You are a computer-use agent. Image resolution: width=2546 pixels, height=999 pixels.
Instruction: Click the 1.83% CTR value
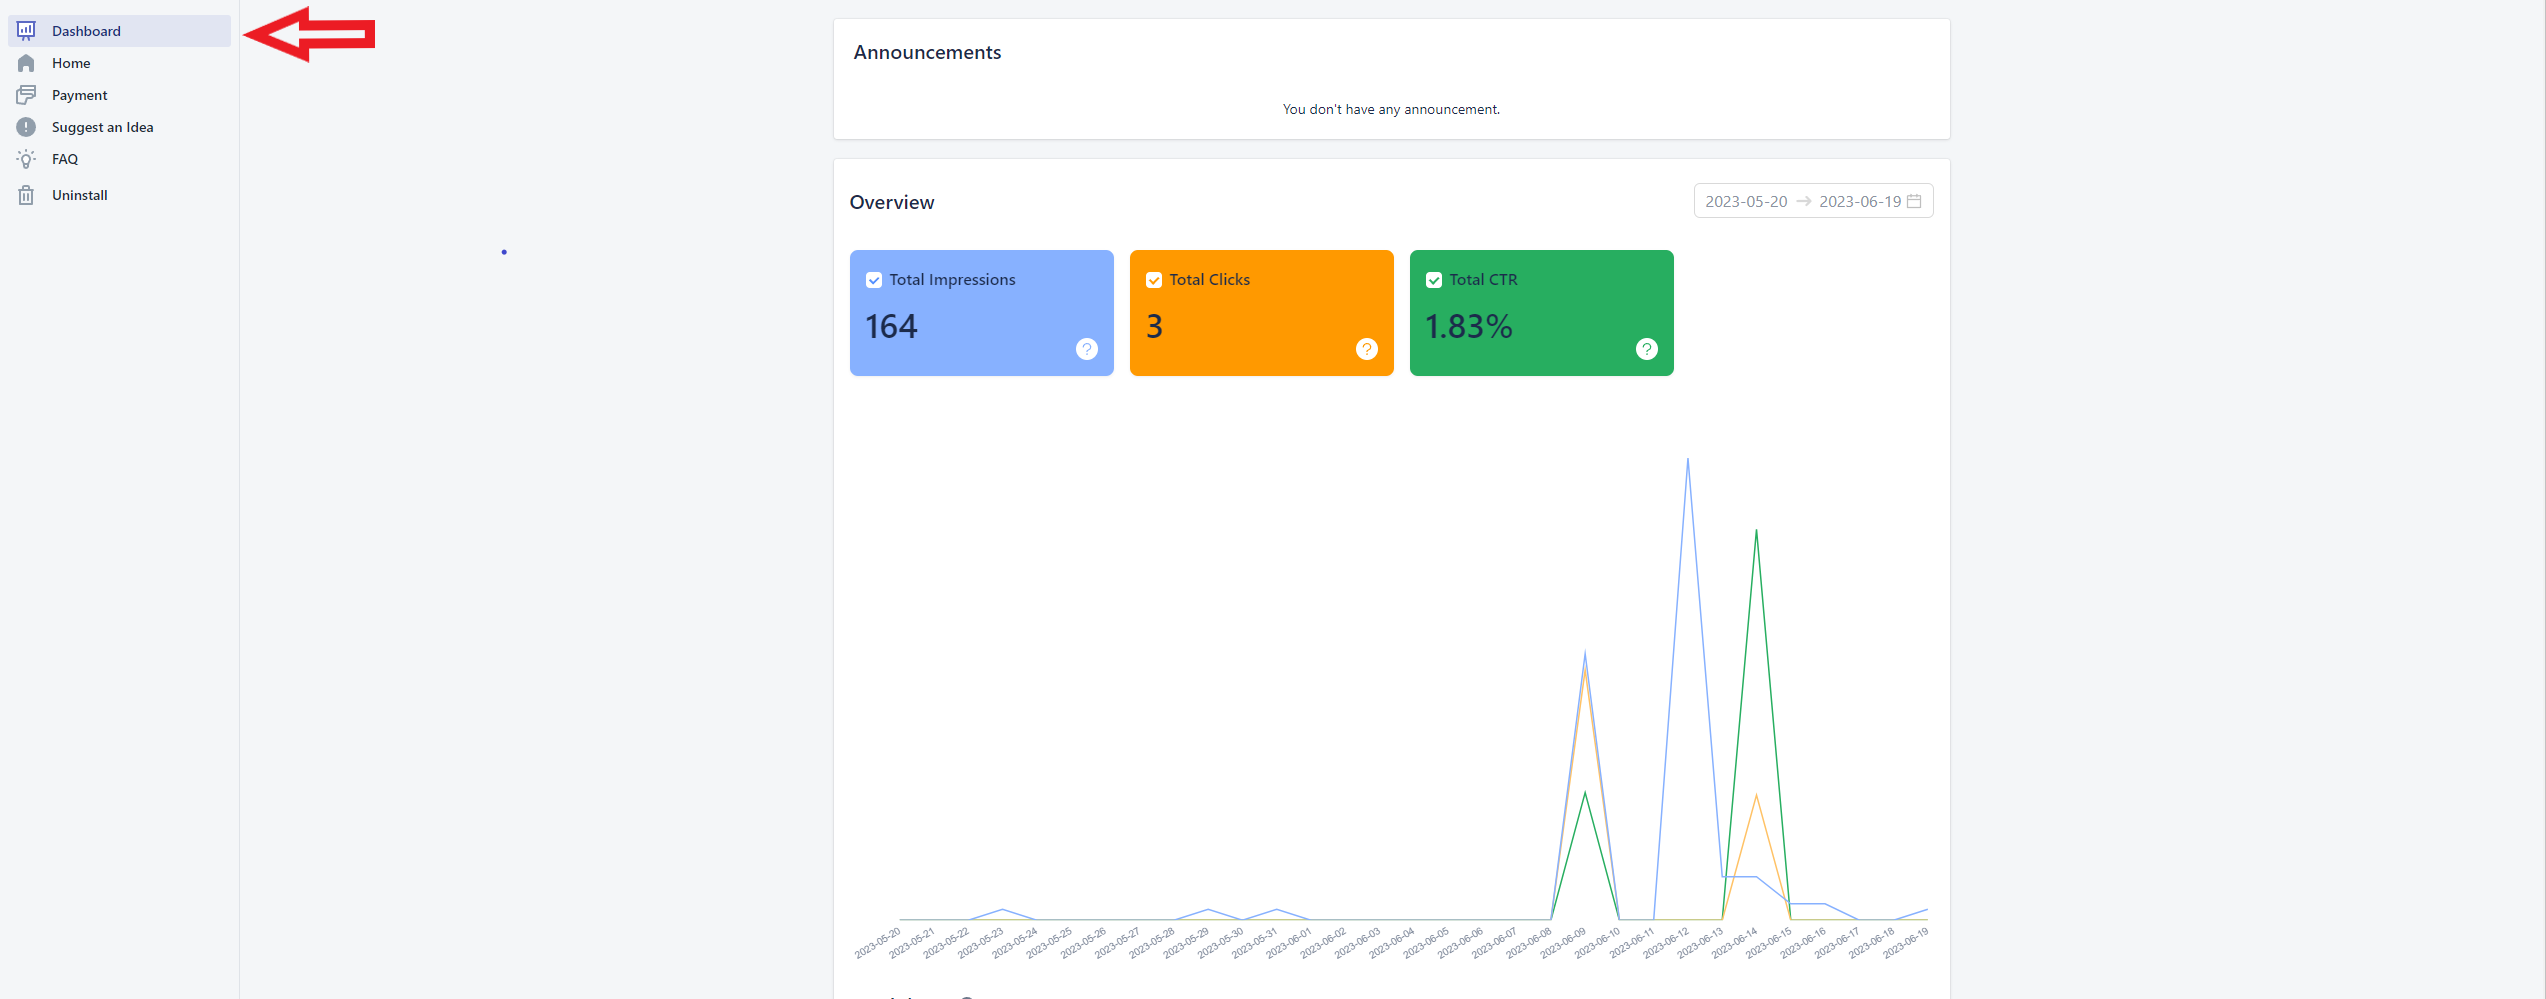pyautogui.click(x=1469, y=326)
